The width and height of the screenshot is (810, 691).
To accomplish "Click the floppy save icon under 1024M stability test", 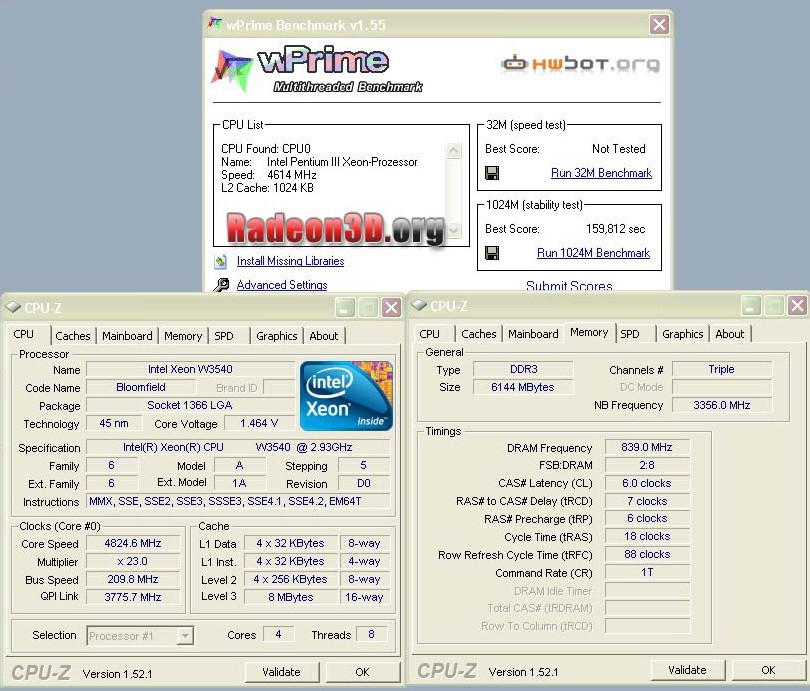I will [x=492, y=253].
